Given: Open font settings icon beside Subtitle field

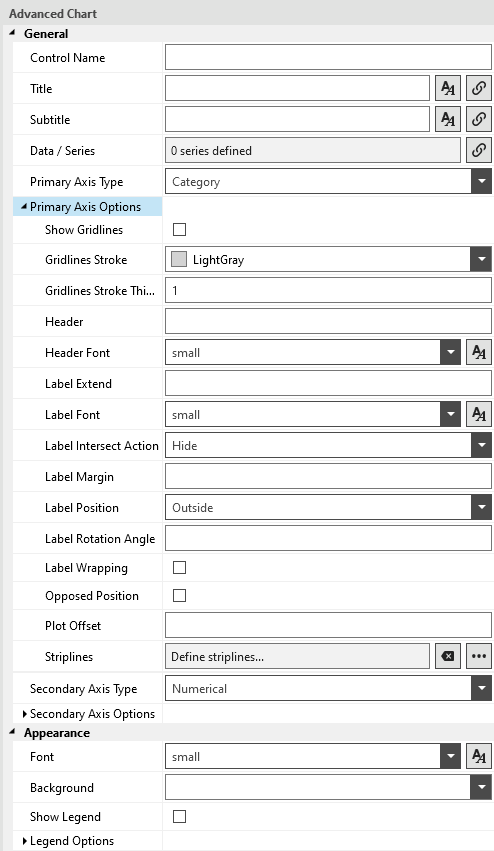Looking at the screenshot, I should click(x=448, y=119).
